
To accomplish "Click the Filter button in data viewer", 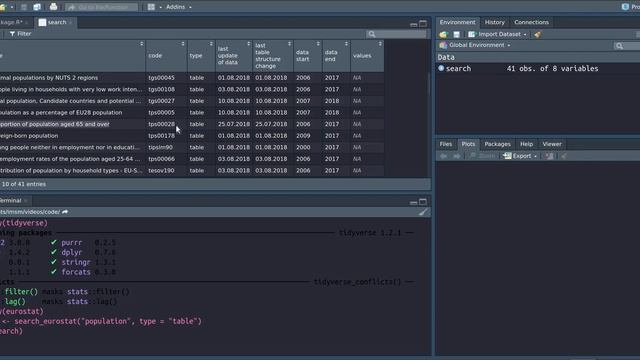I will [20, 34].
